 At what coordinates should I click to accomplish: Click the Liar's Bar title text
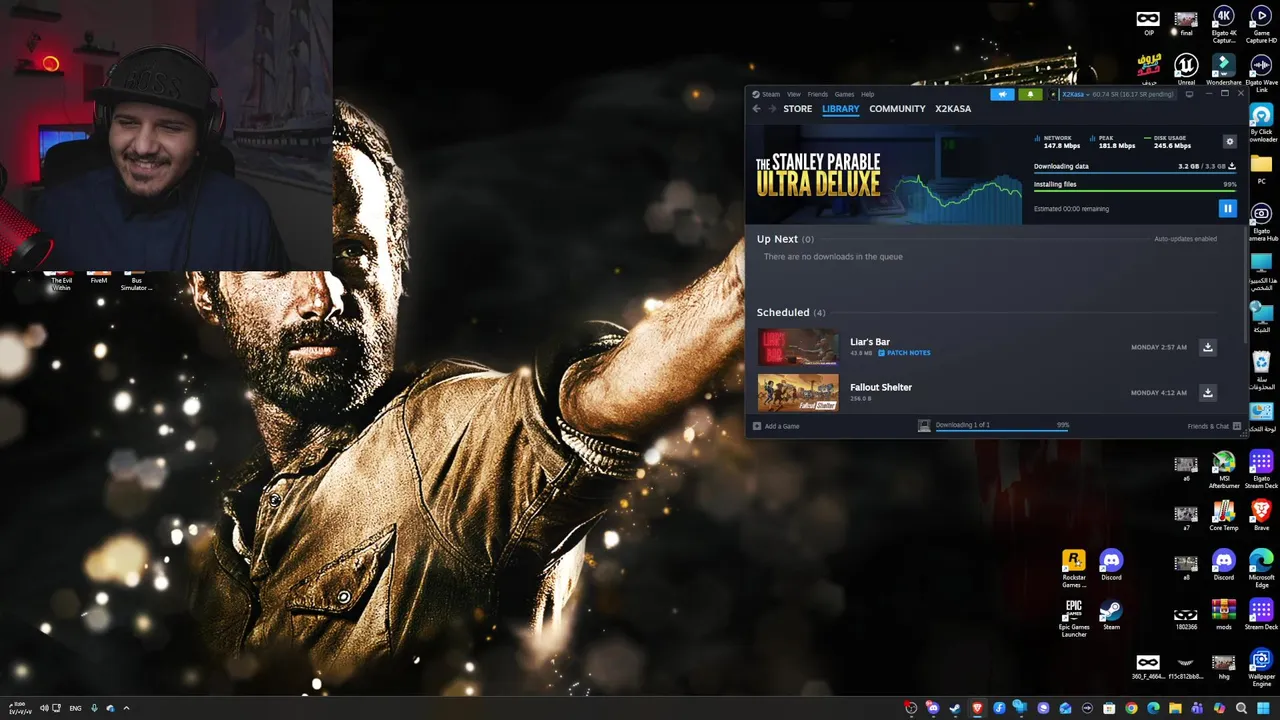(870, 342)
